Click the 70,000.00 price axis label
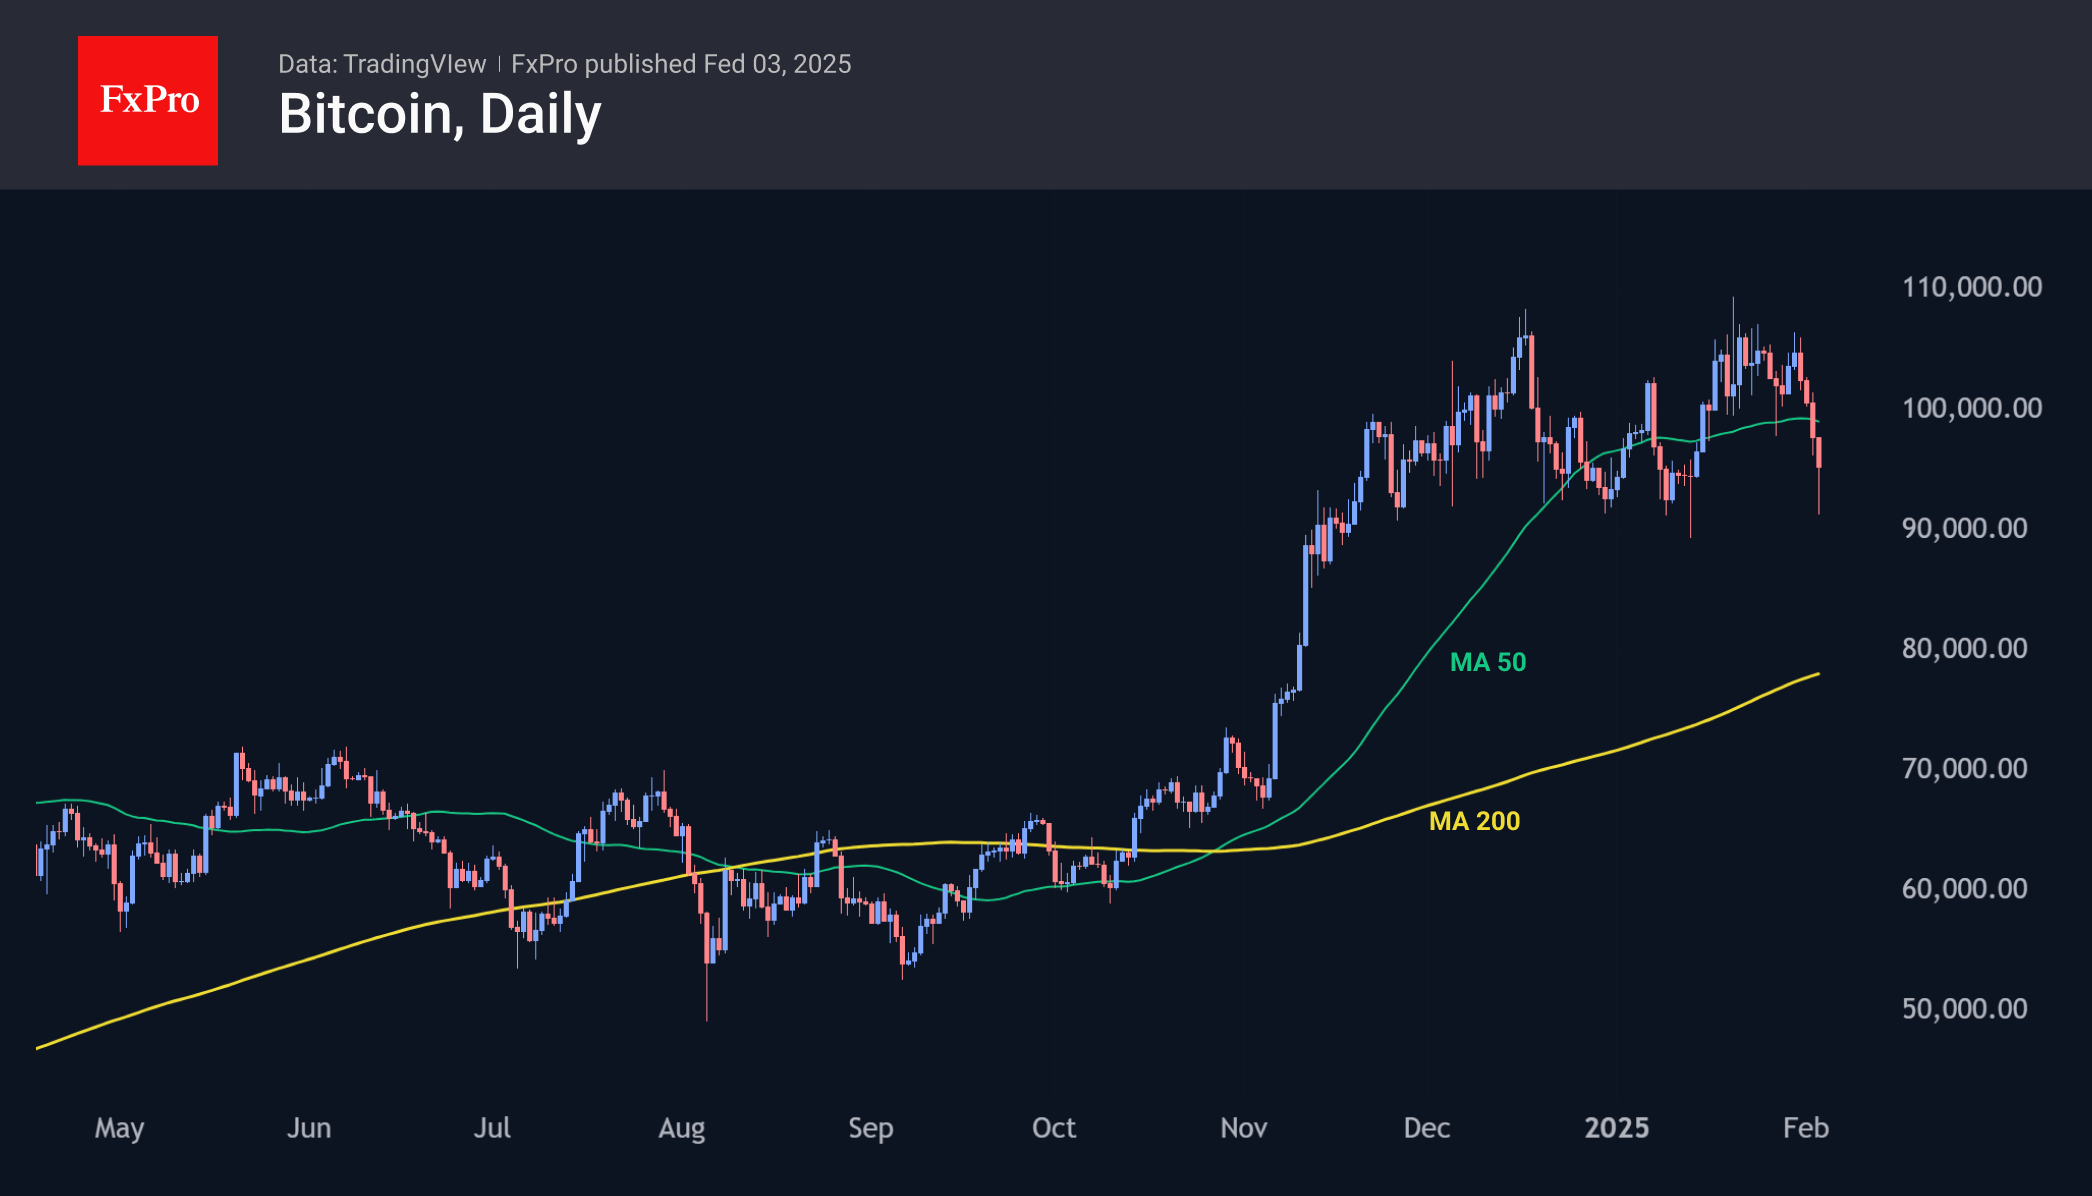This screenshot has width=2092, height=1196. click(x=1964, y=768)
